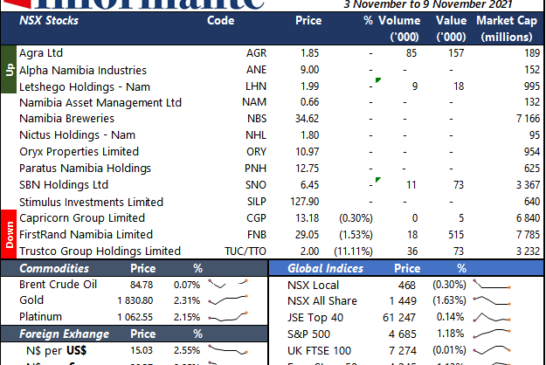The height and width of the screenshot is (365, 546).
Task: Select 'Paratus Namibia Holdings' name
Action: (85, 168)
